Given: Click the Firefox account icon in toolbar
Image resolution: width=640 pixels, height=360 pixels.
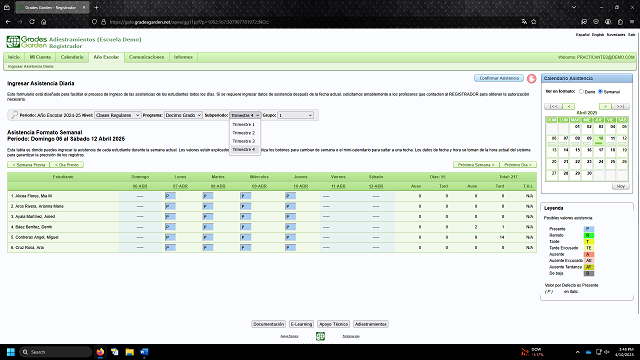Looking at the screenshot, I should (608, 22).
